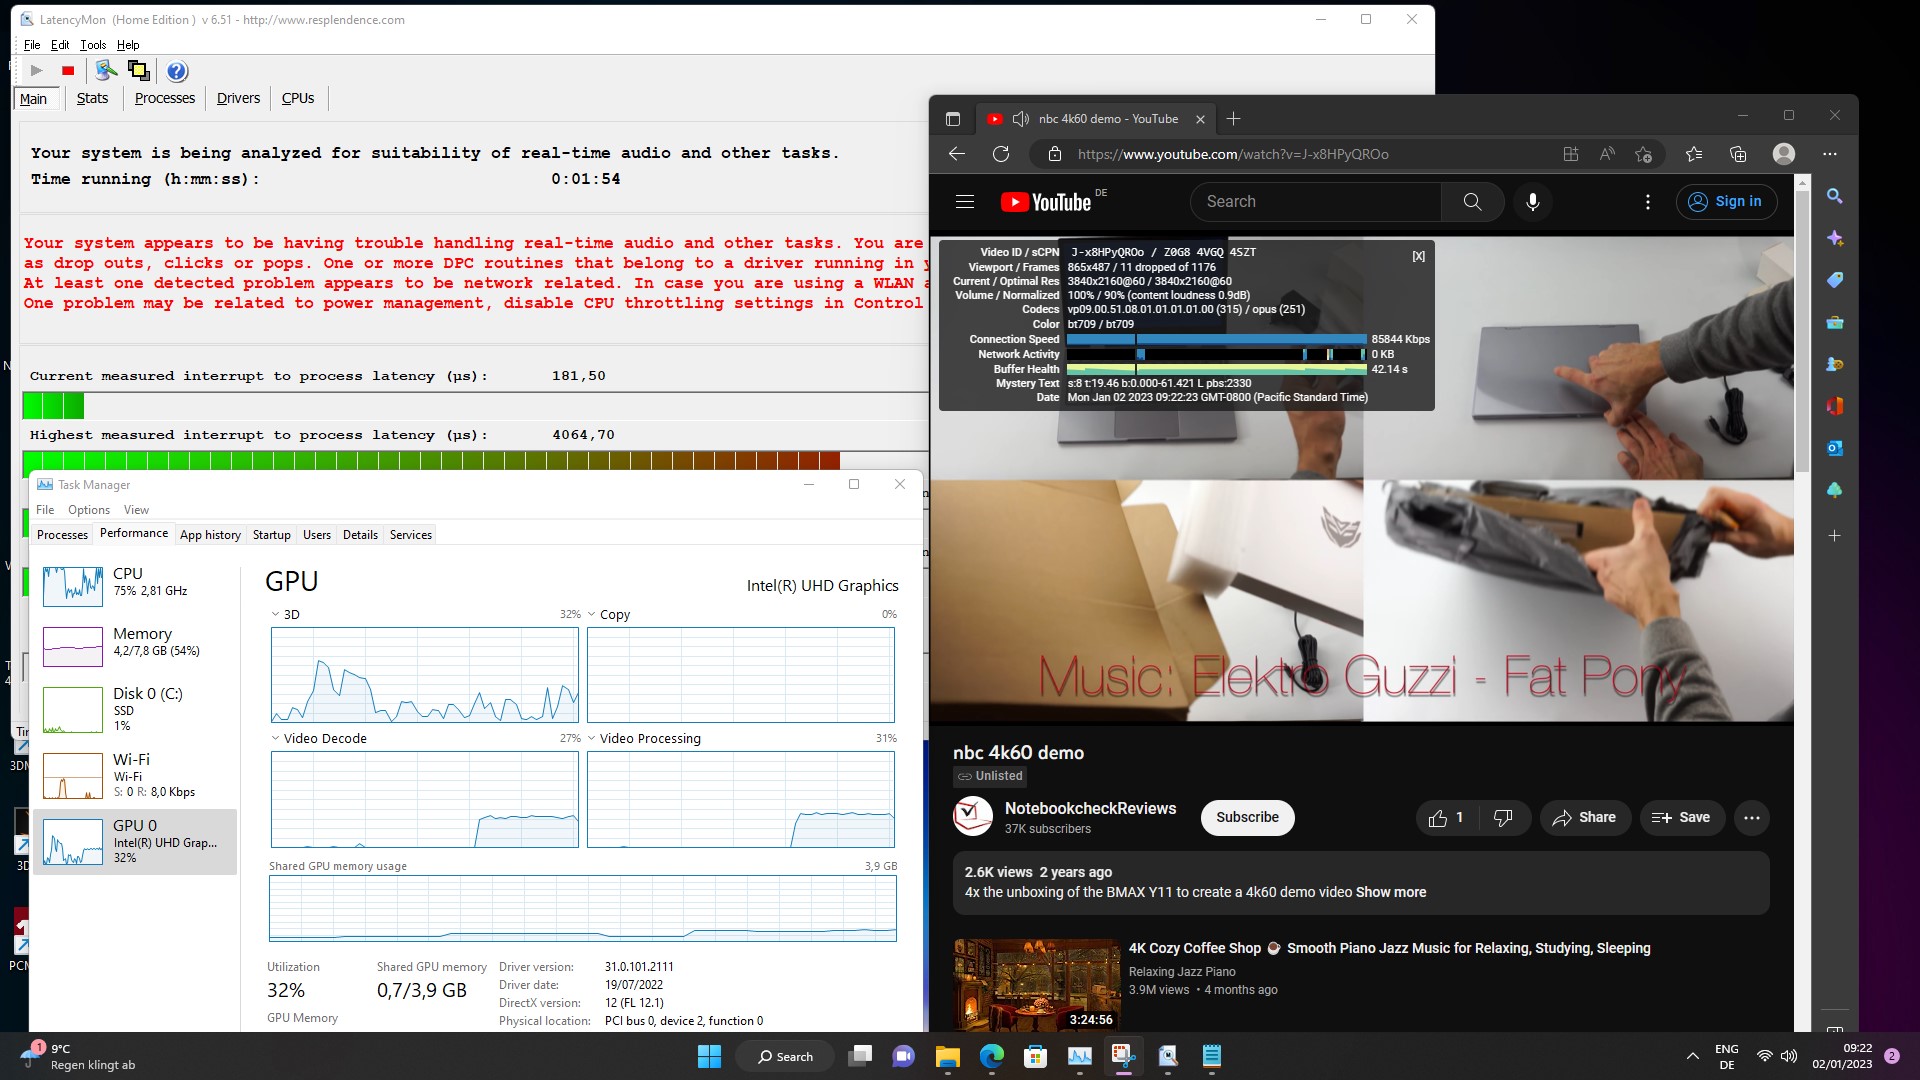Click the green Play monitoring icon in LatencyMon
The height and width of the screenshot is (1080, 1920).
(36, 71)
